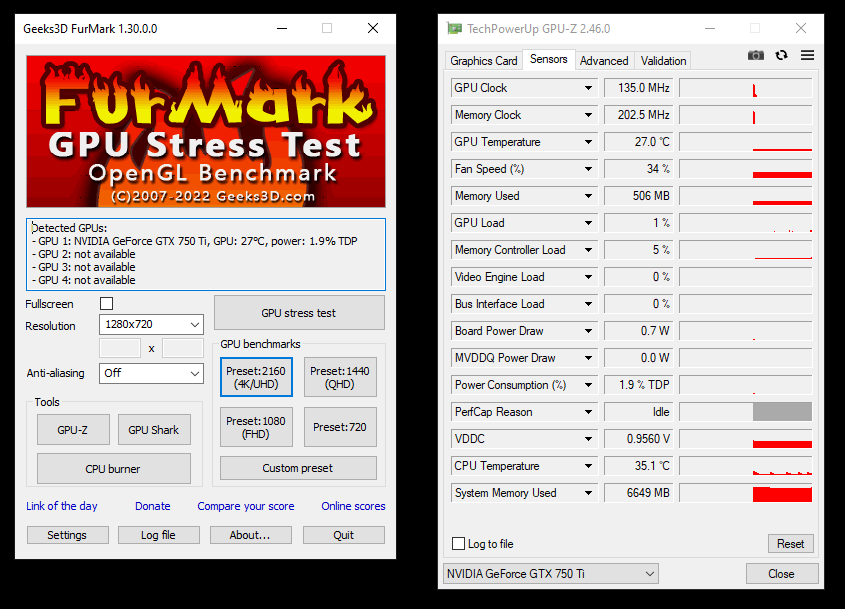Expand the GPU Temperature sensor dropdown
The image size is (845, 609).
point(588,142)
